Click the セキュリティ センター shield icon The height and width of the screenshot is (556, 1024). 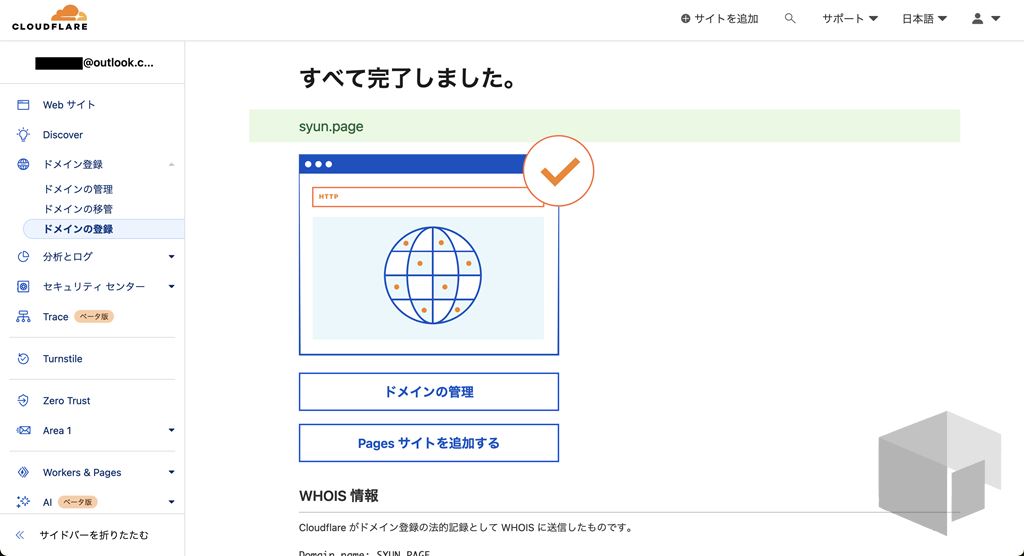[23, 286]
